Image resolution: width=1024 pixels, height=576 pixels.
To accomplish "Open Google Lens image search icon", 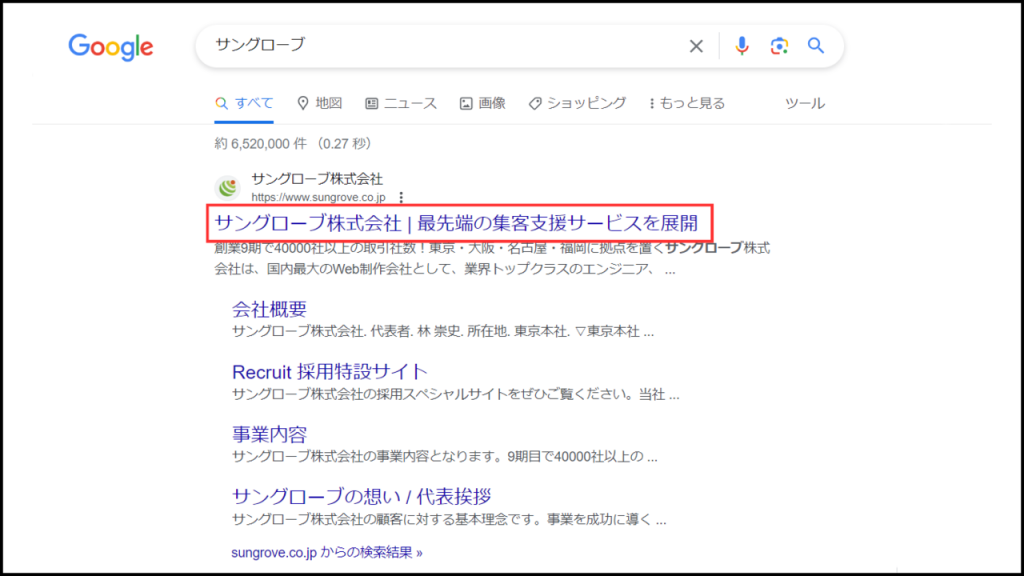I will coord(778,46).
